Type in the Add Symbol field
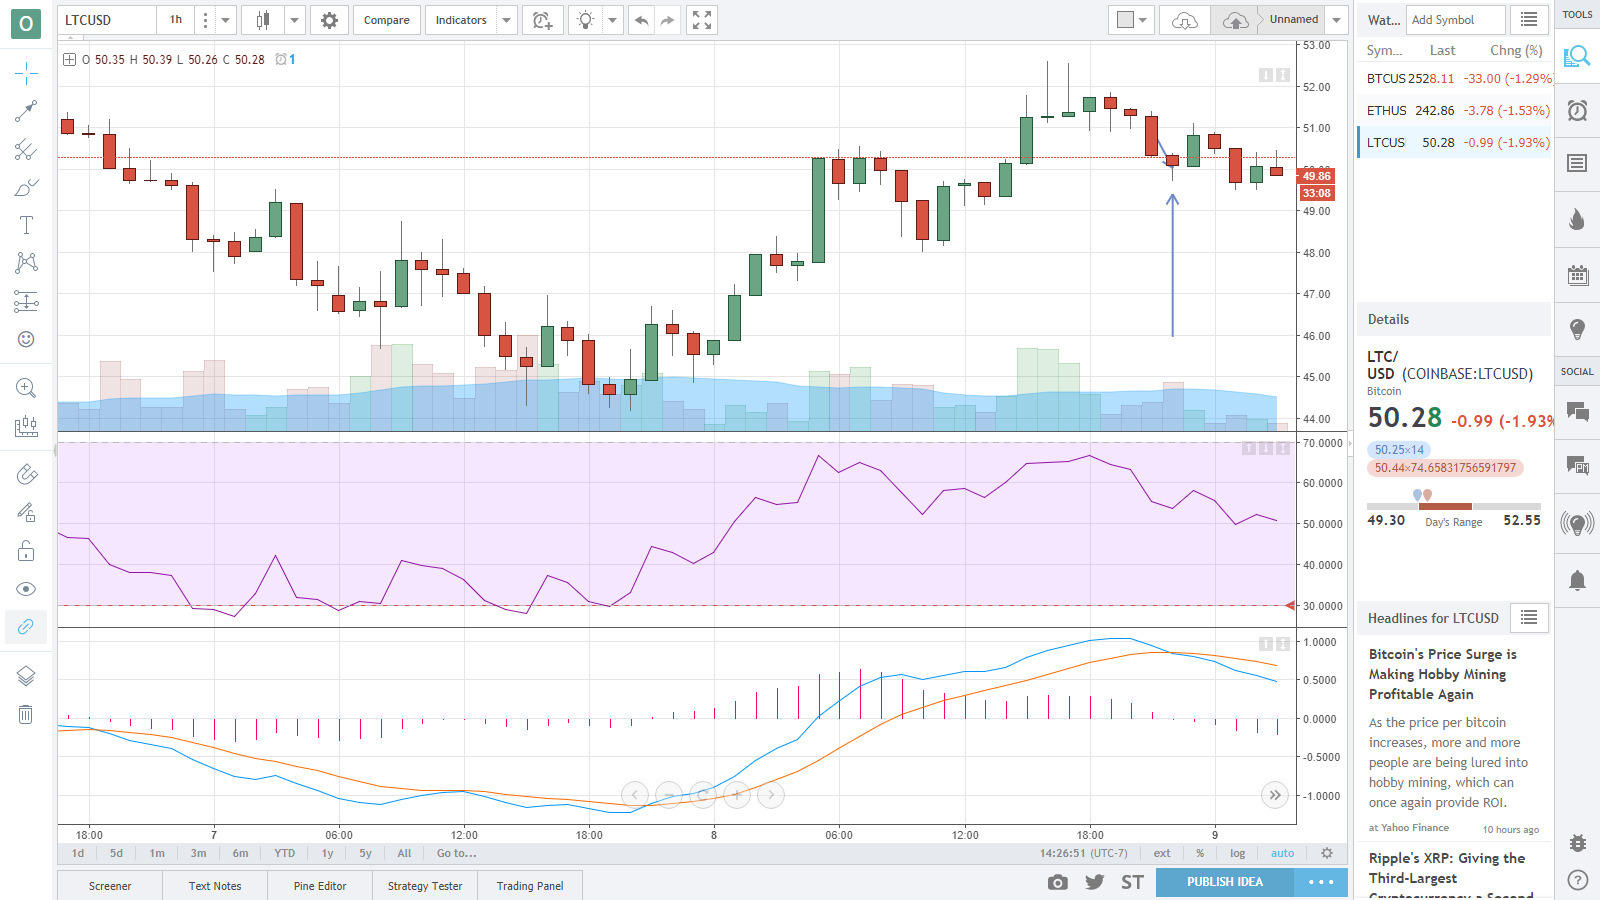Image resolution: width=1600 pixels, height=900 pixels. click(1456, 20)
